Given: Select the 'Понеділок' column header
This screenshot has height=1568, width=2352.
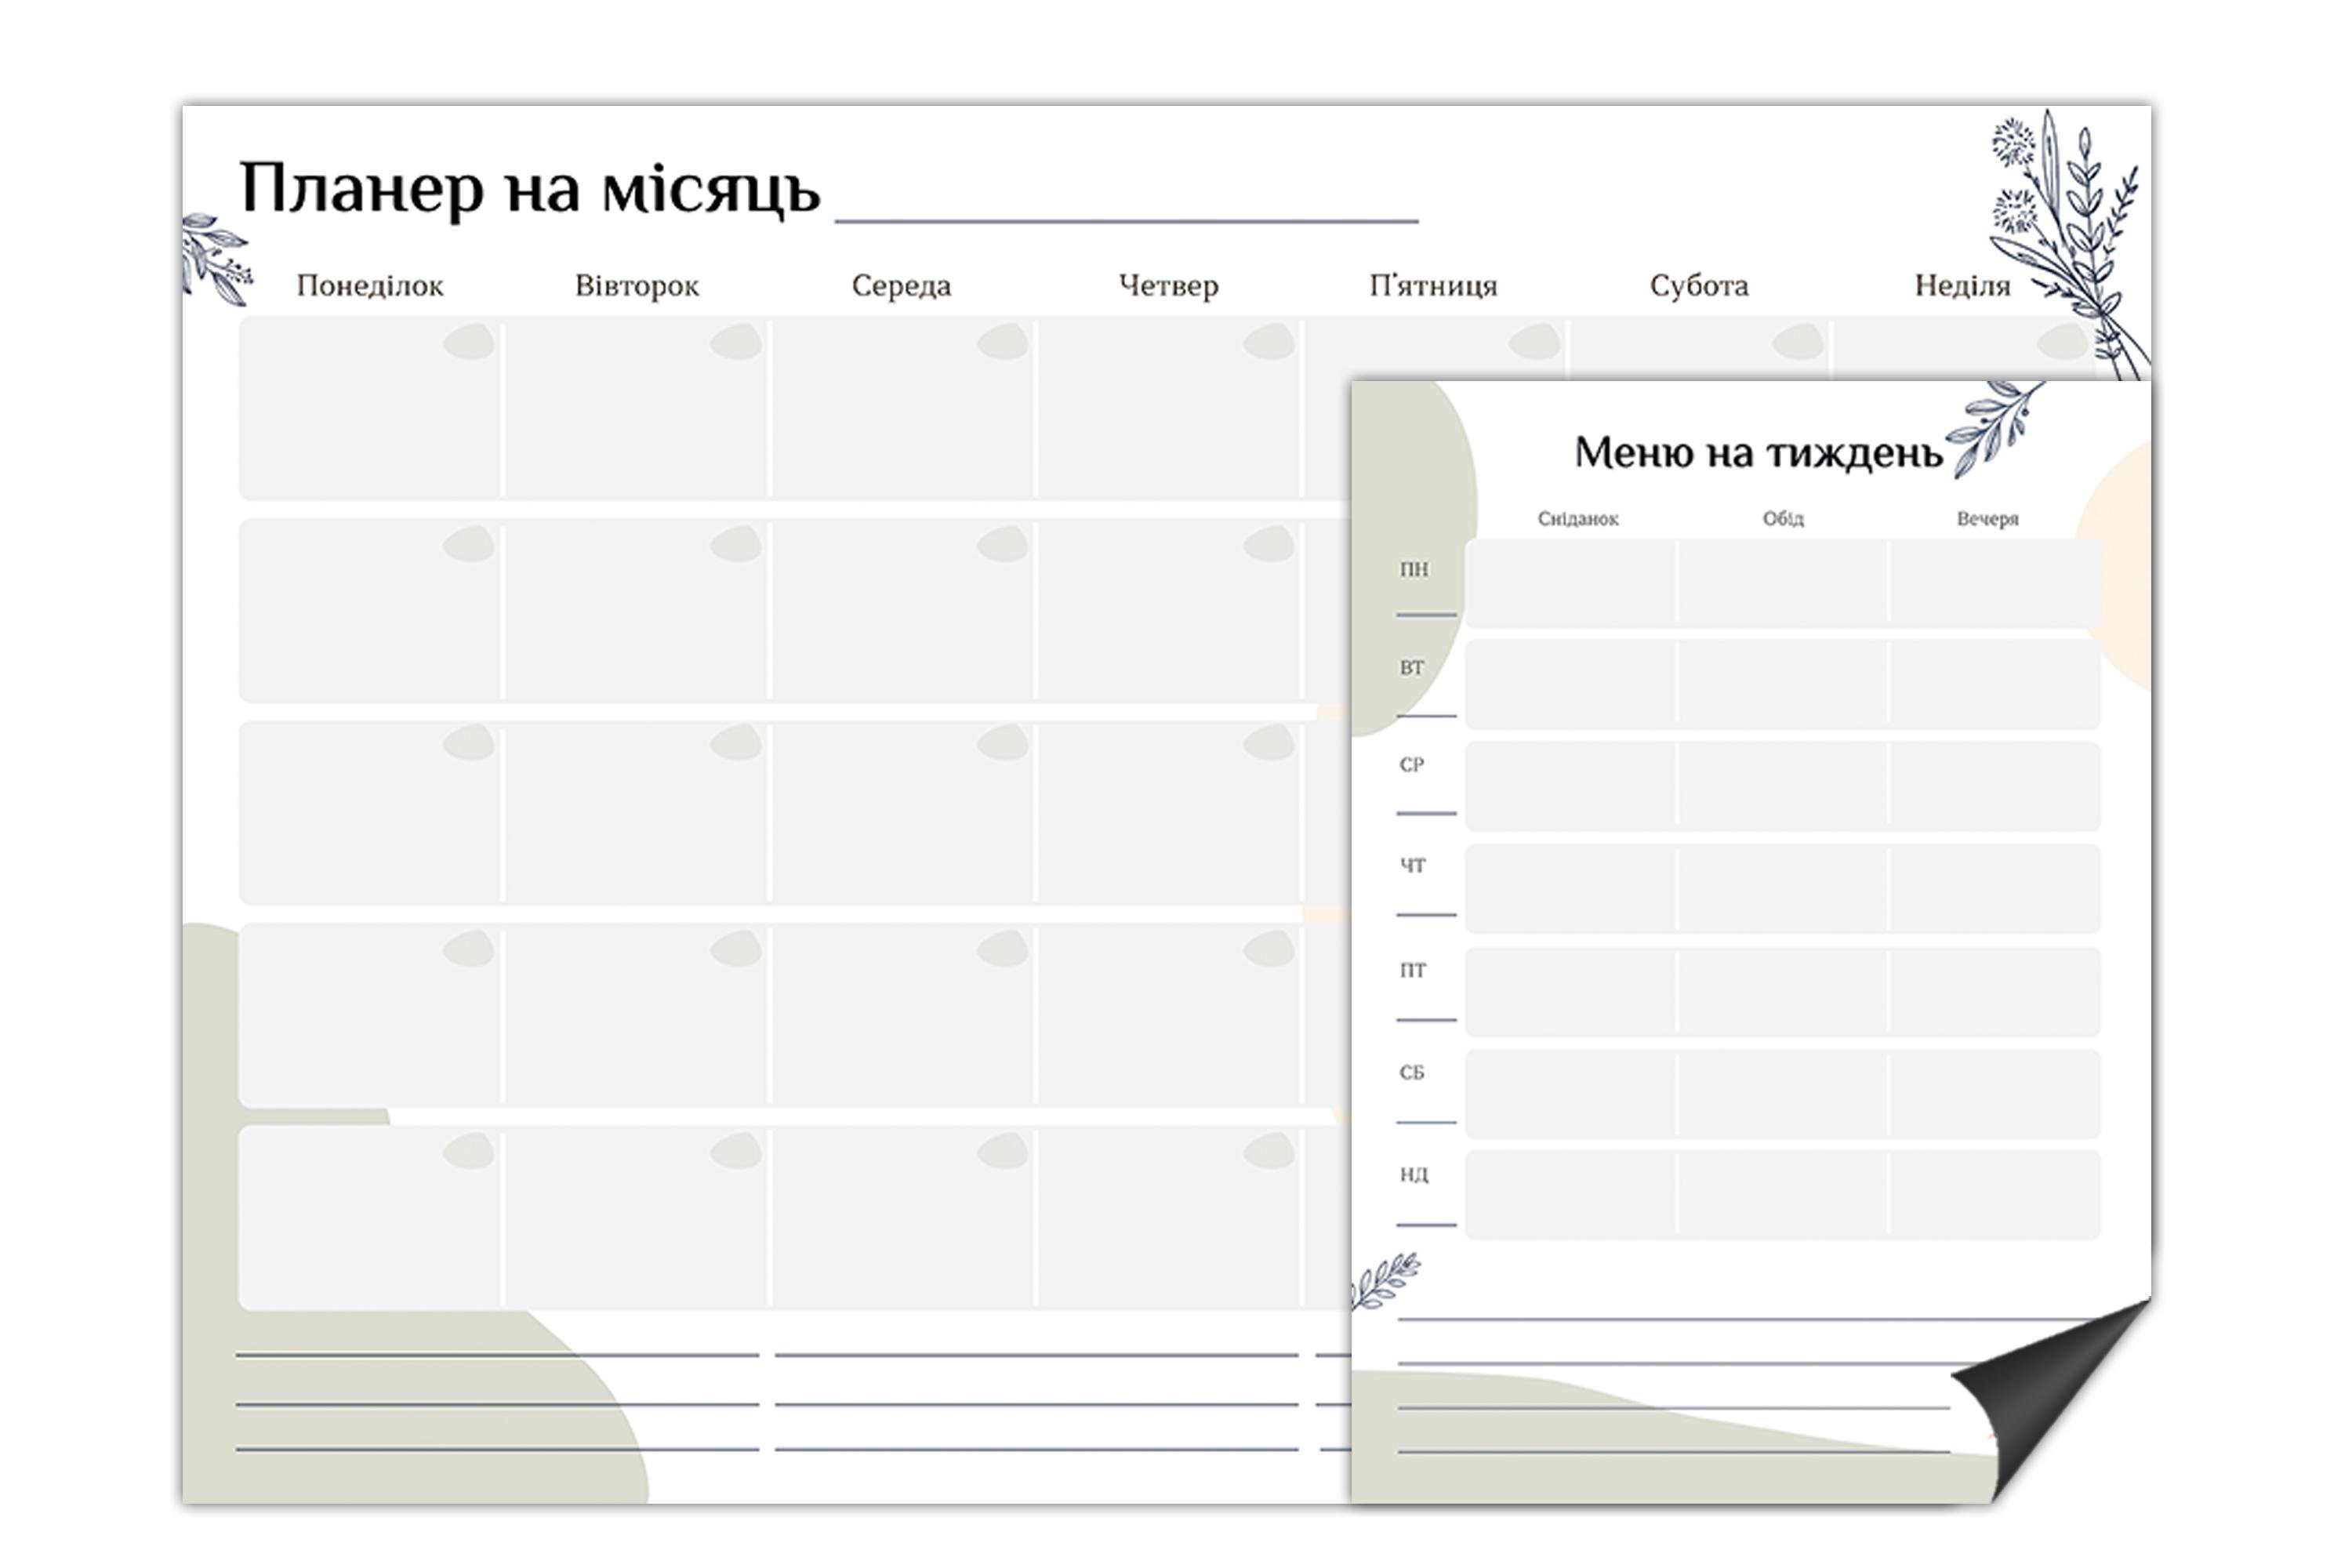Looking at the screenshot, I should point(370,286).
